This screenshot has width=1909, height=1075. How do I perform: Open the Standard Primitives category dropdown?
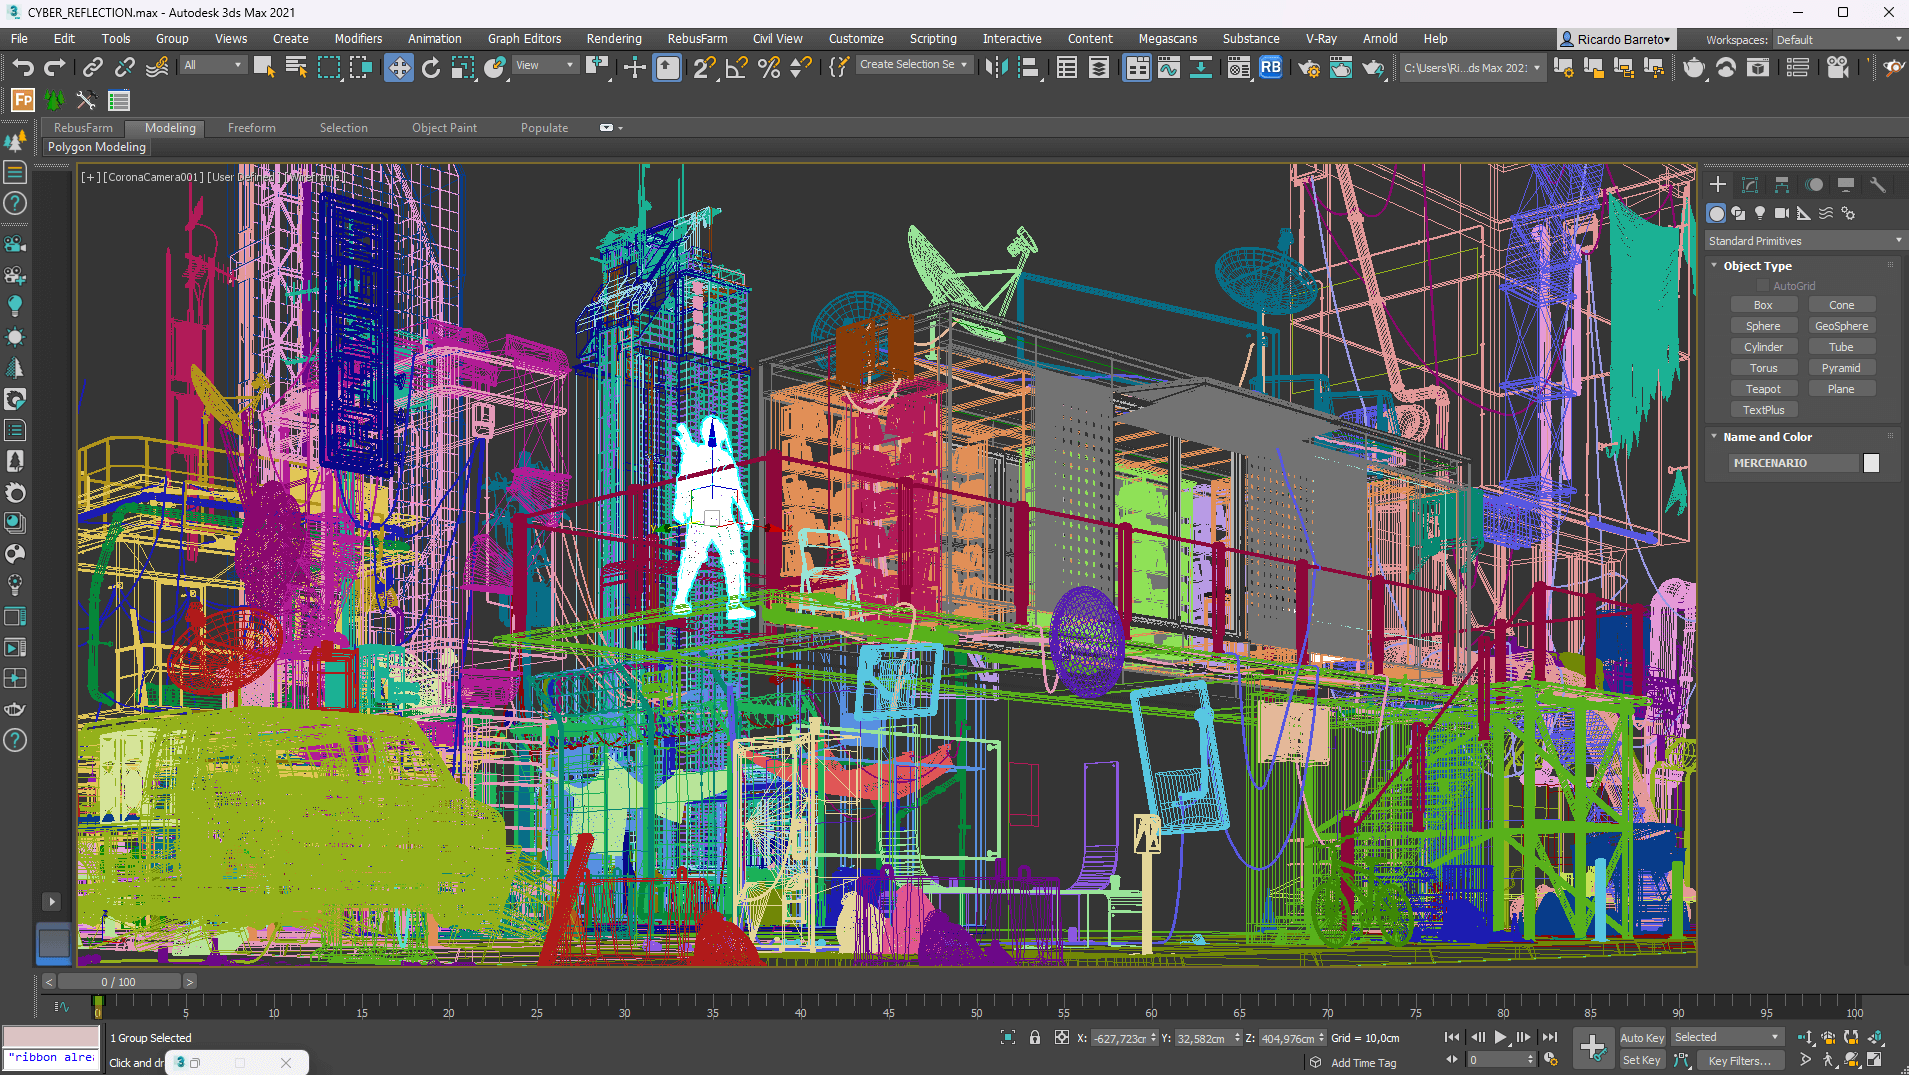coord(1804,241)
